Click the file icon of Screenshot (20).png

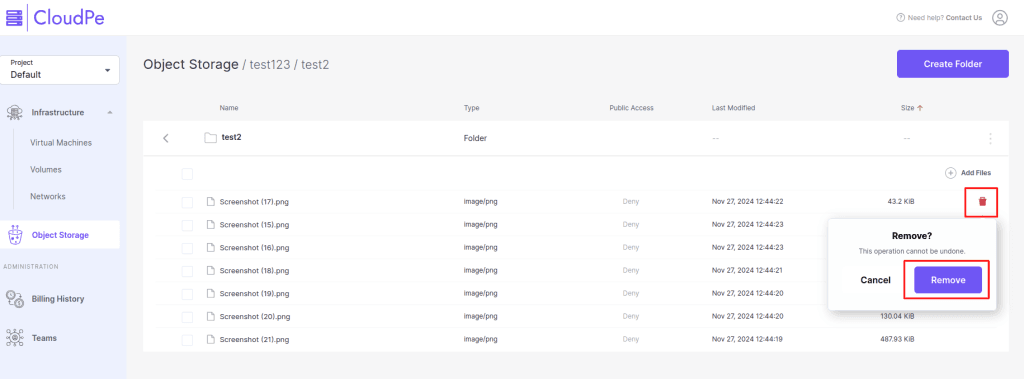click(211, 316)
